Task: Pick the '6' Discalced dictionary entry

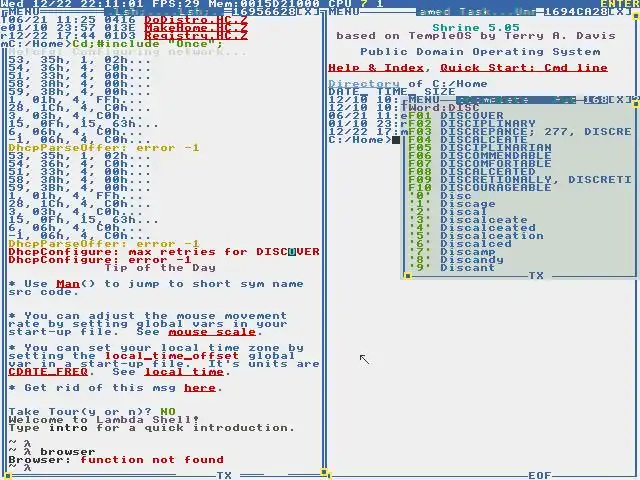Action: pyautogui.click(x=460, y=244)
